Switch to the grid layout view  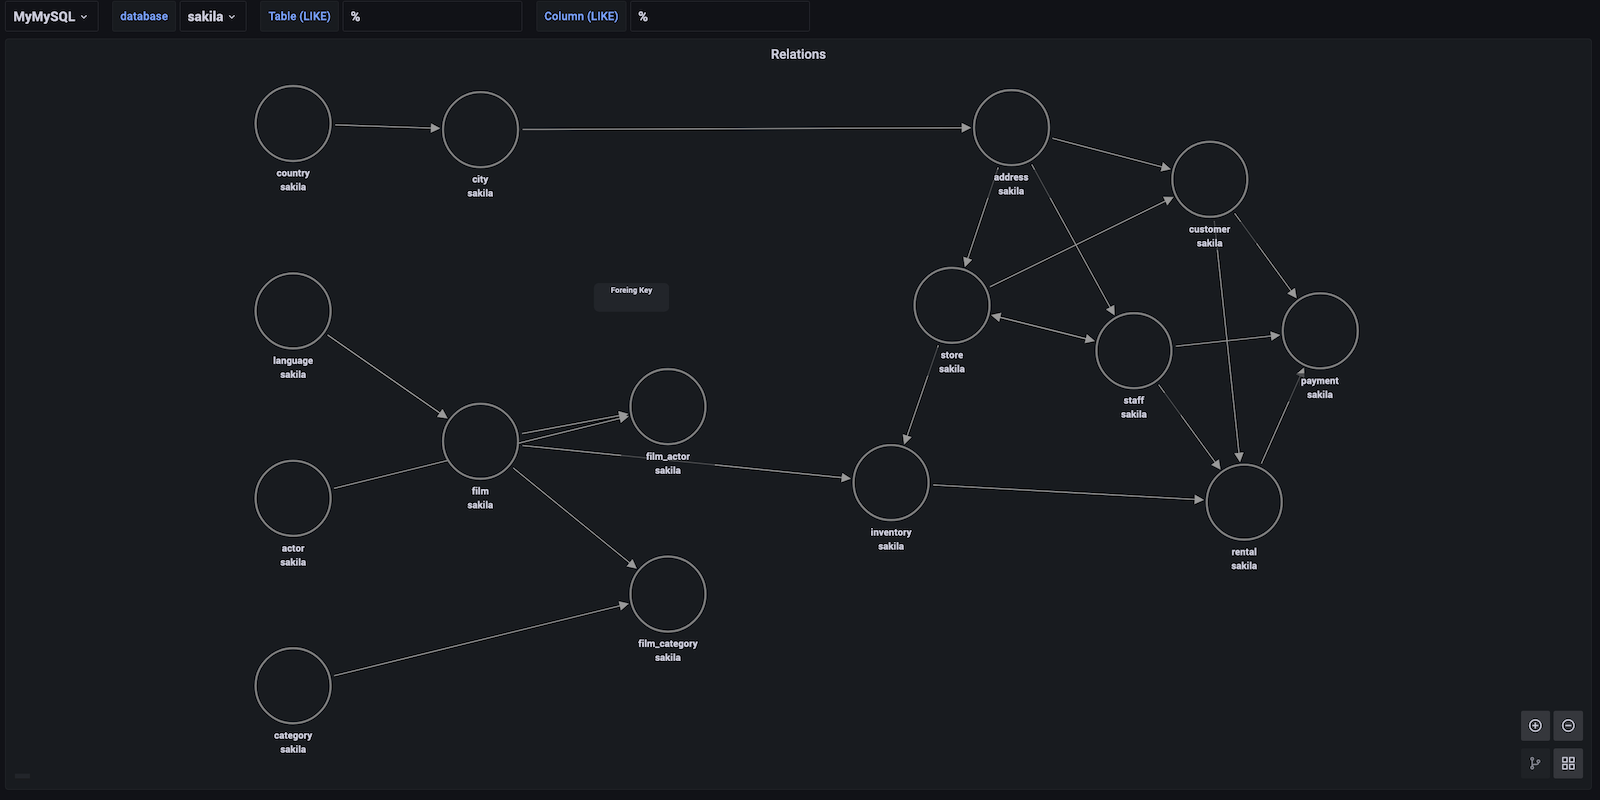click(1568, 764)
